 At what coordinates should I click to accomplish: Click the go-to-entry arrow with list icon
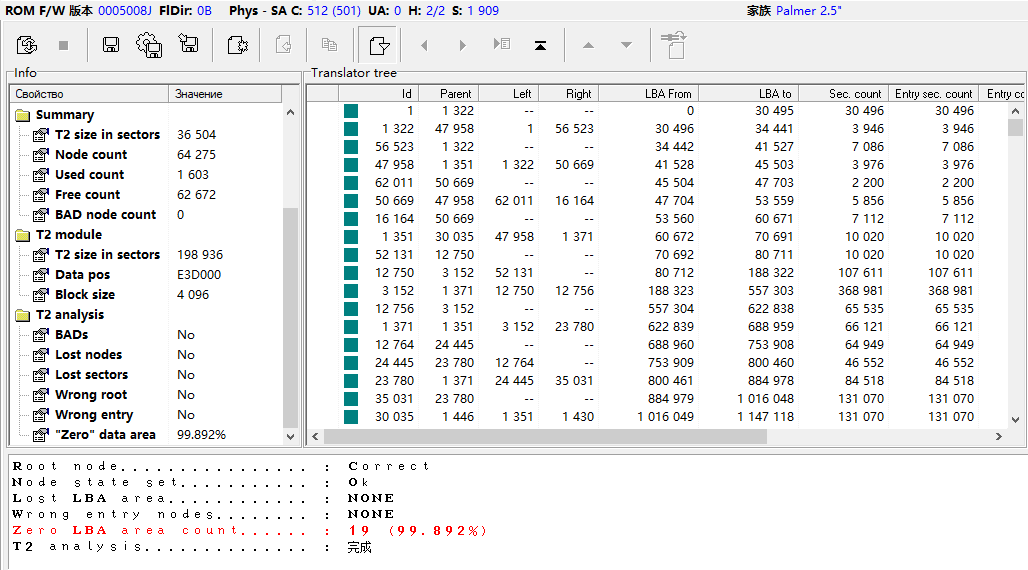coord(502,44)
